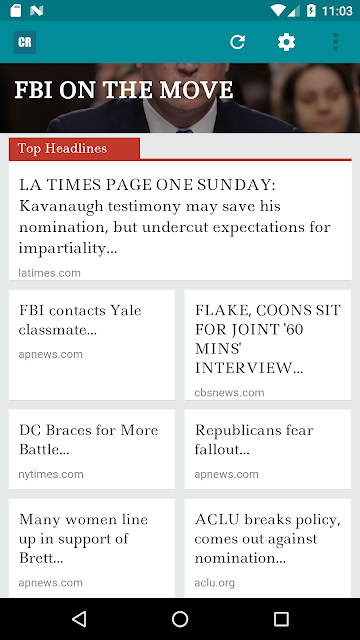Viewport: 360px width, 640px height.
Task: Refresh the headlines feed
Action: pos(238,42)
